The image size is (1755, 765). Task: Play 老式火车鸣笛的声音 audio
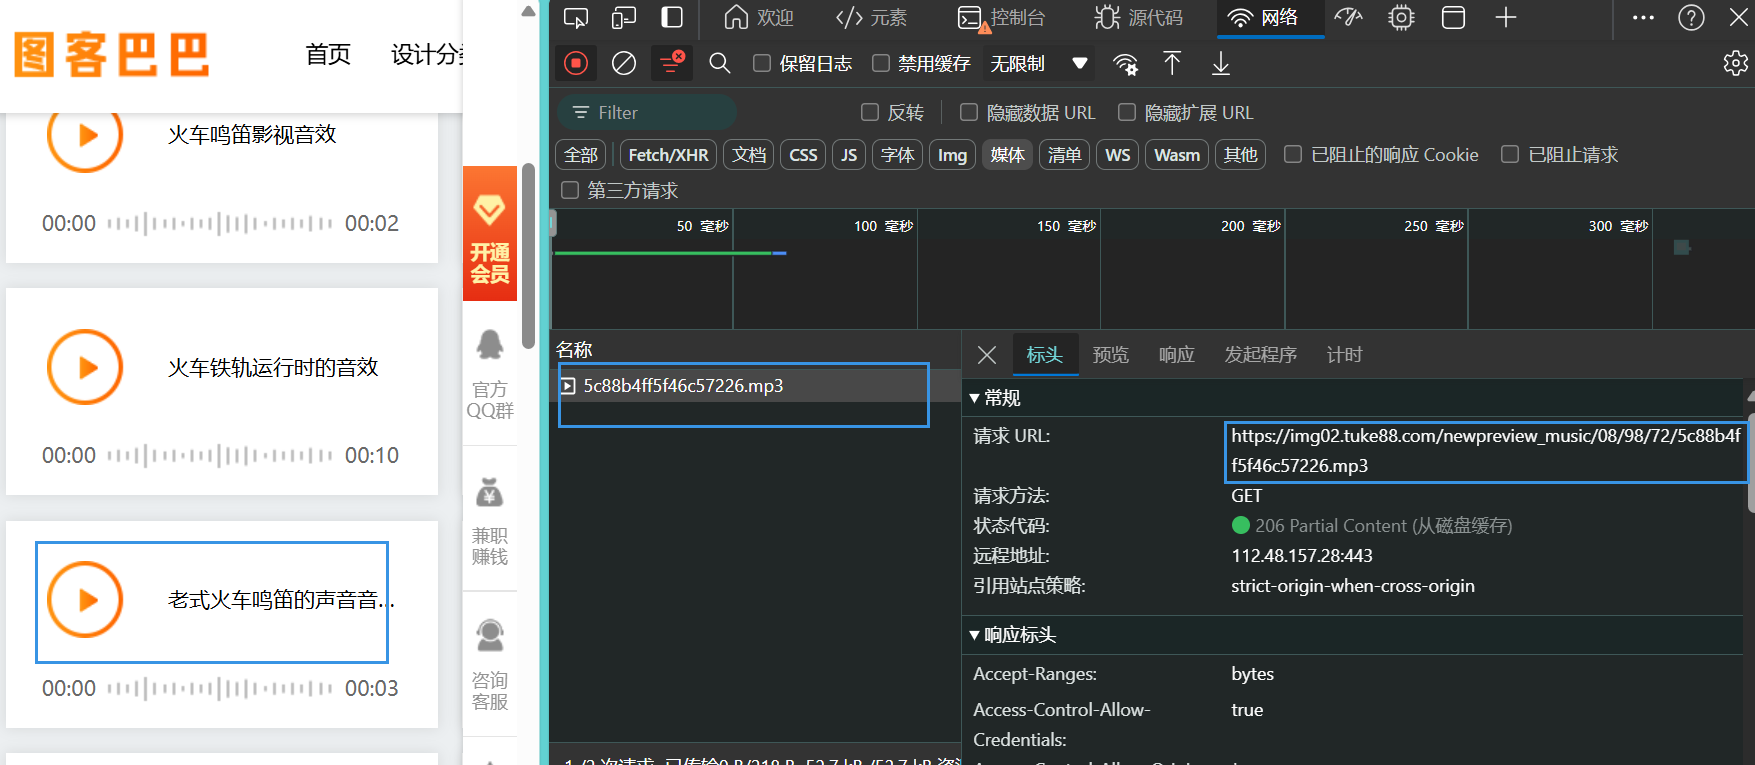click(x=86, y=600)
